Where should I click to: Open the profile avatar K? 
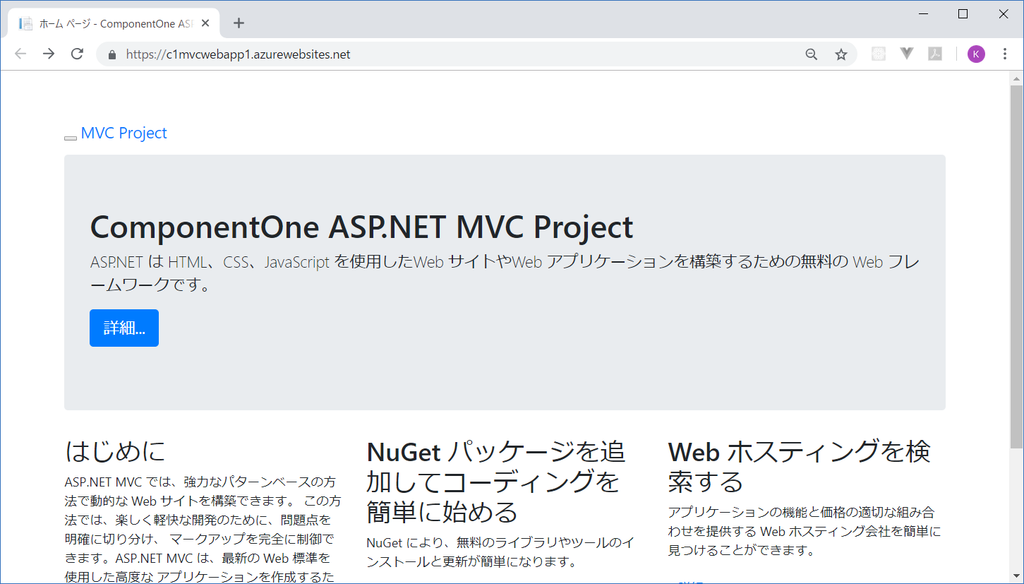[976, 54]
